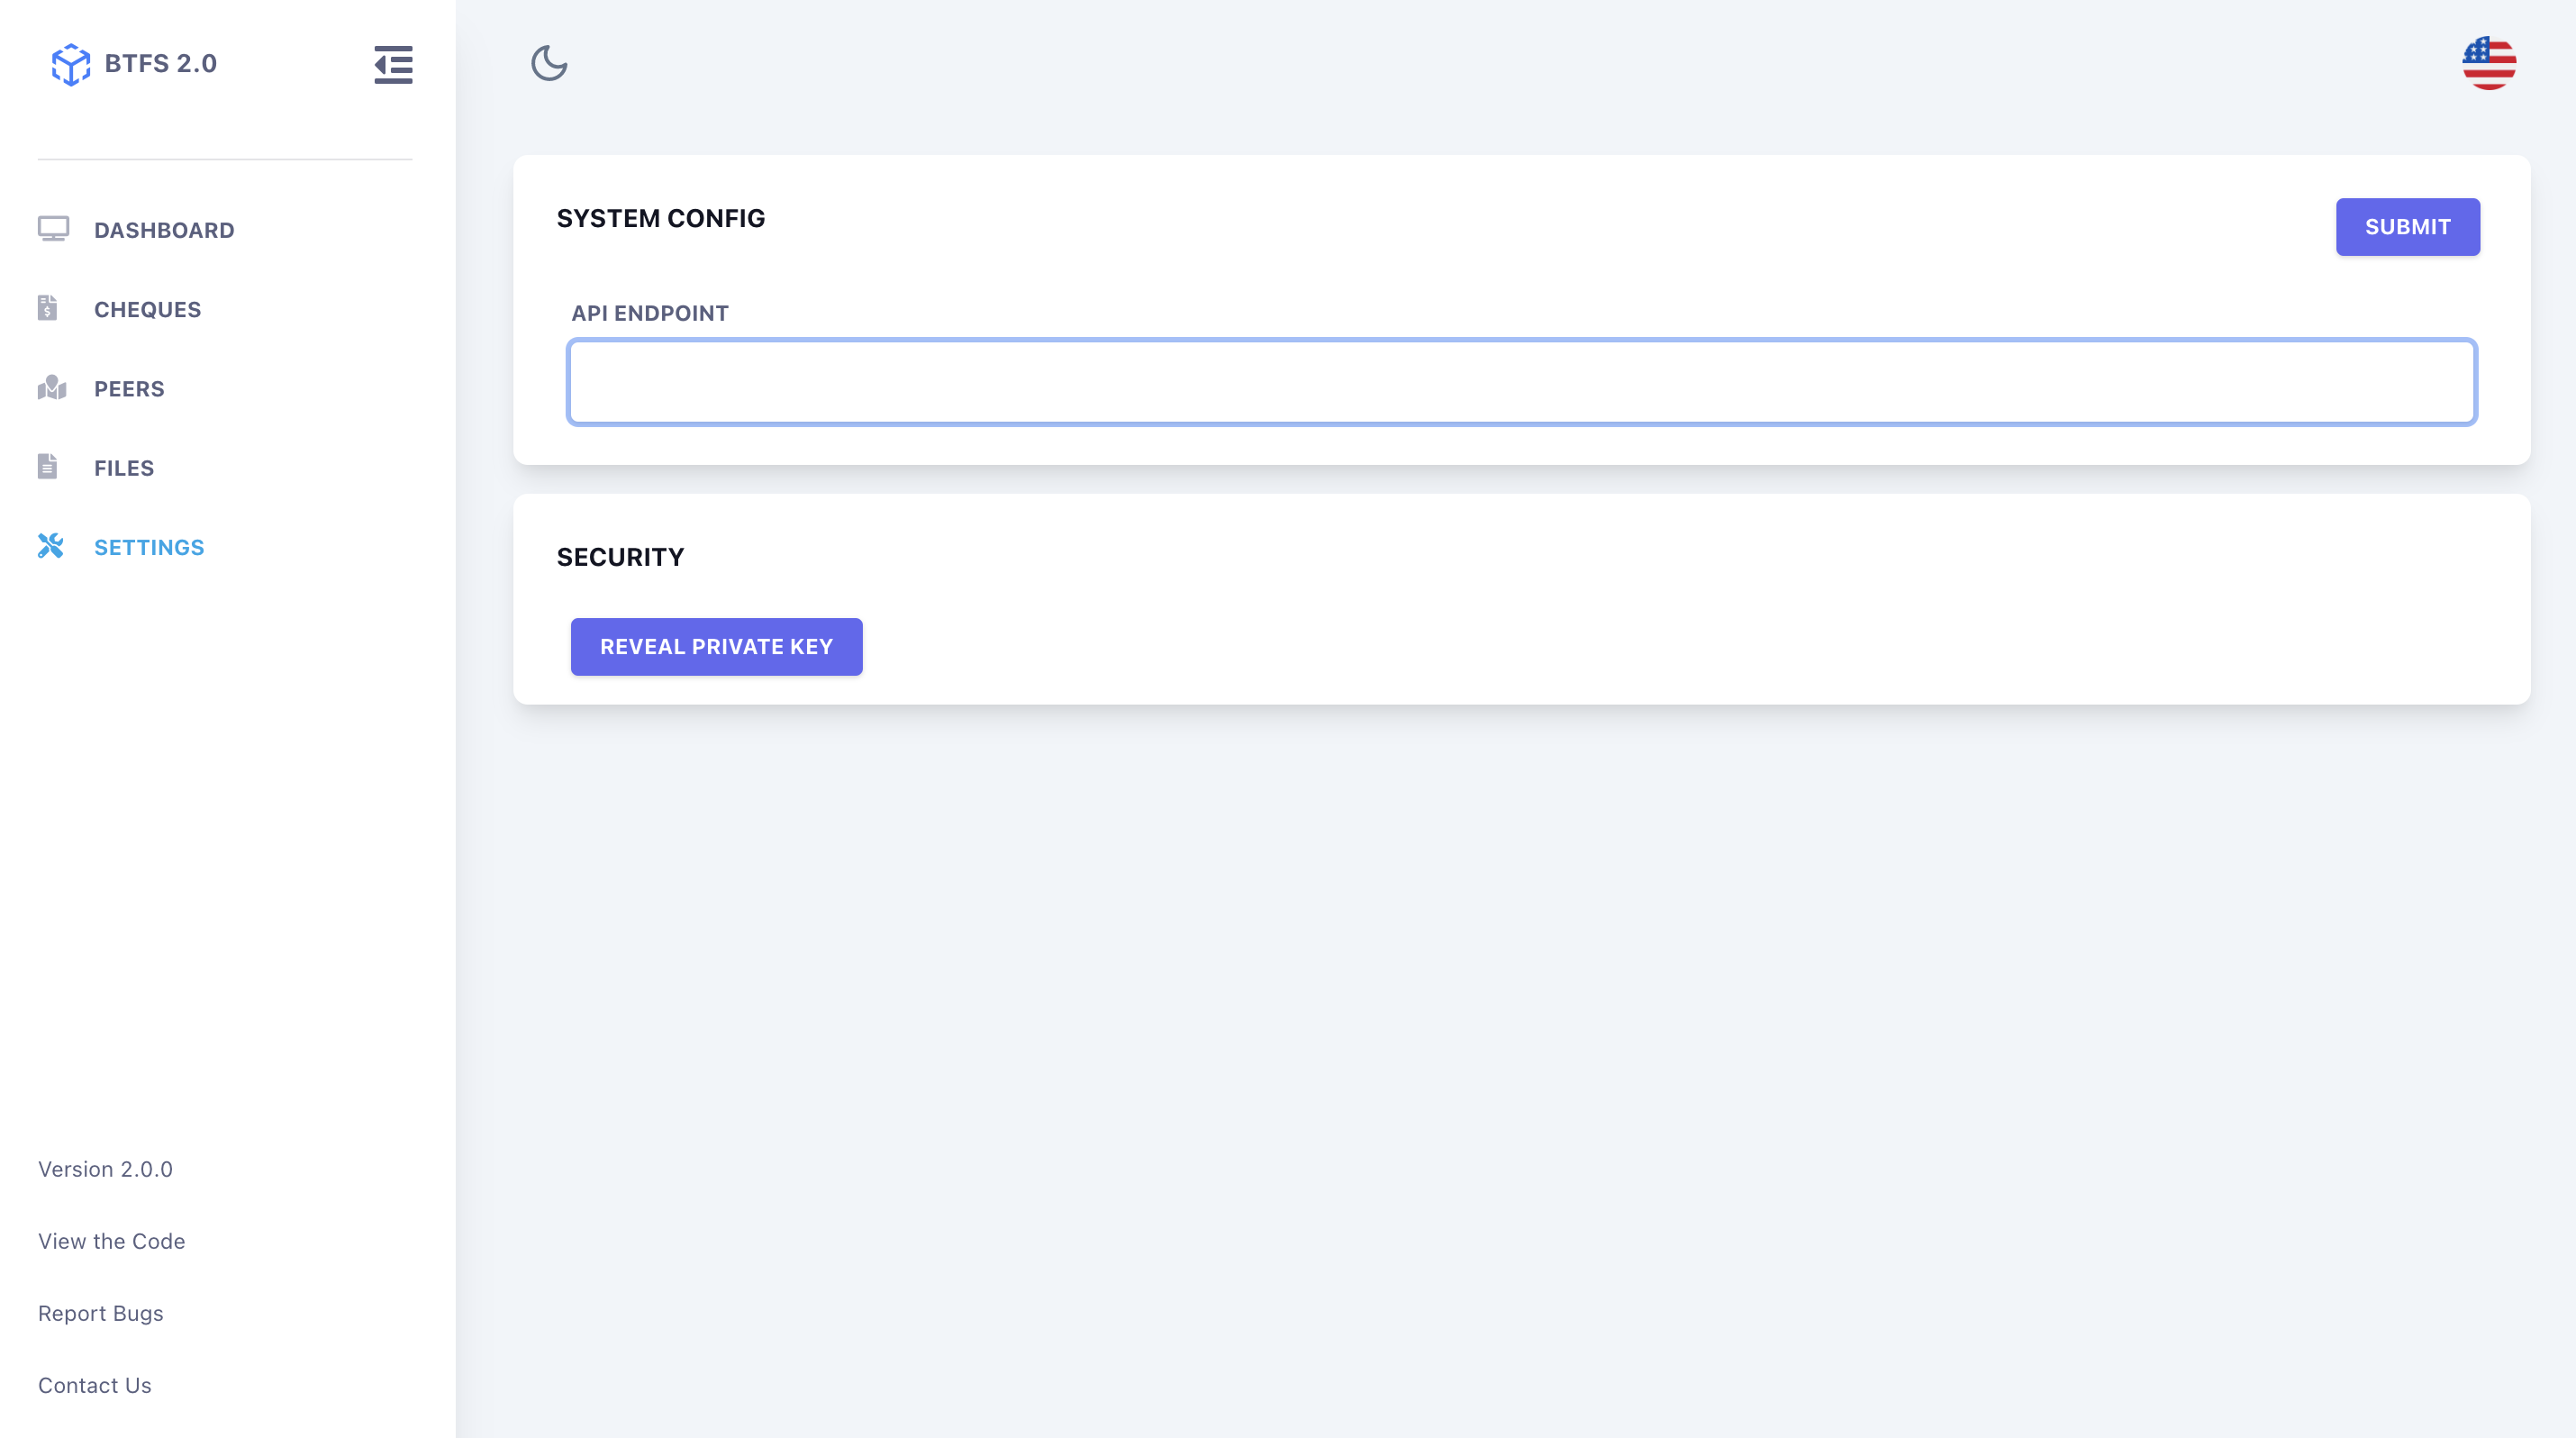This screenshot has width=2576, height=1438.
Task: Click the Dashboard monitor icon
Action: (53, 229)
